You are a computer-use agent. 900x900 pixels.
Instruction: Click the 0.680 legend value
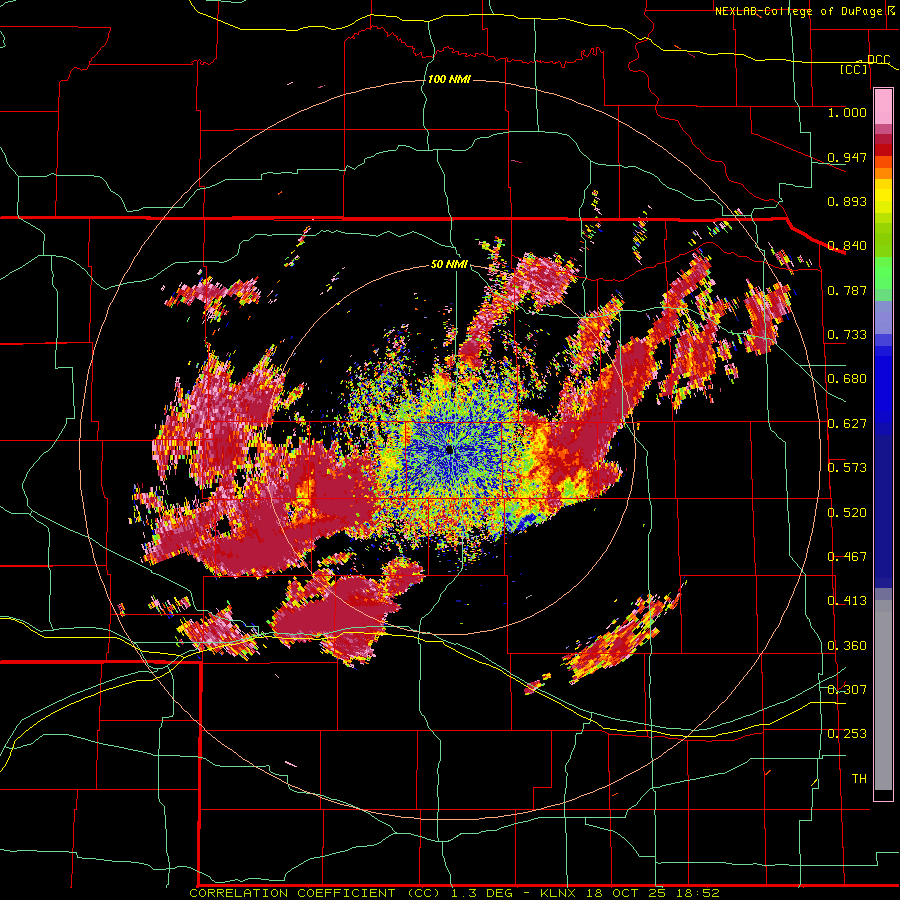tap(847, 379)
